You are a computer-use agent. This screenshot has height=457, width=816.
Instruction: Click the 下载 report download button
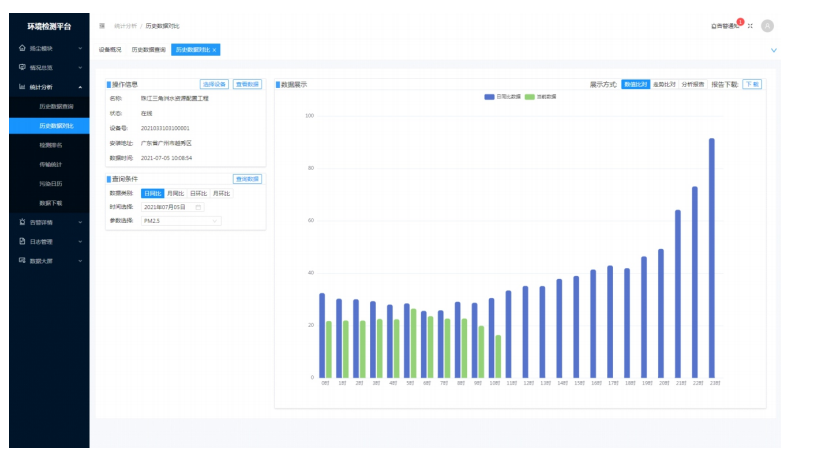pos(751,85)
